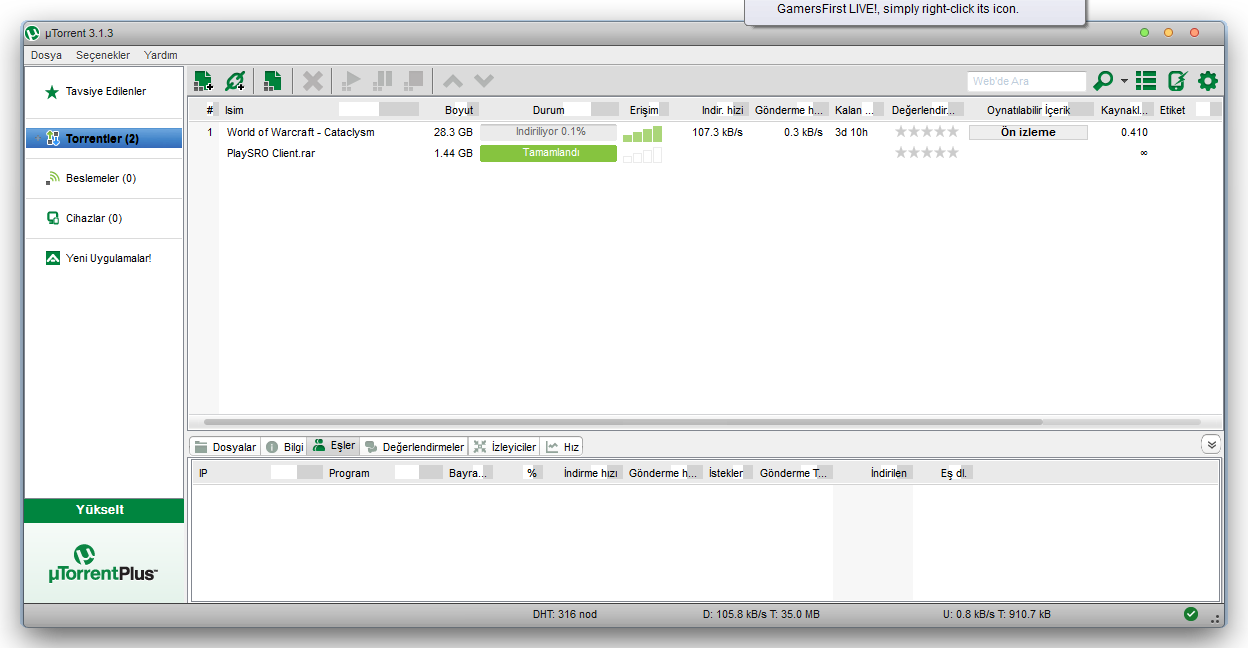The image size is (1248, 648).
Task: Sort by the Oynatılabilir İçerik column header
Action: coord(1029,110)
